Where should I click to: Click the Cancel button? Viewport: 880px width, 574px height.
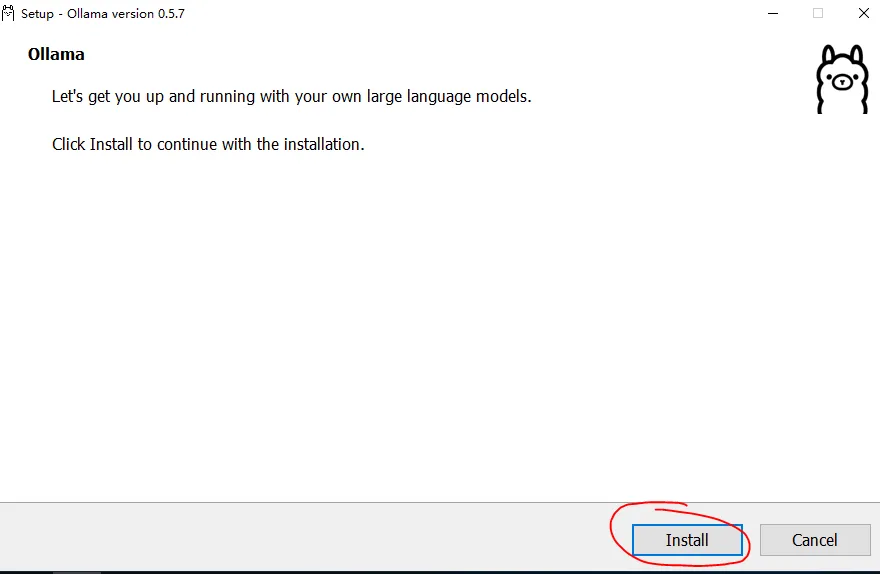(815, 540)
